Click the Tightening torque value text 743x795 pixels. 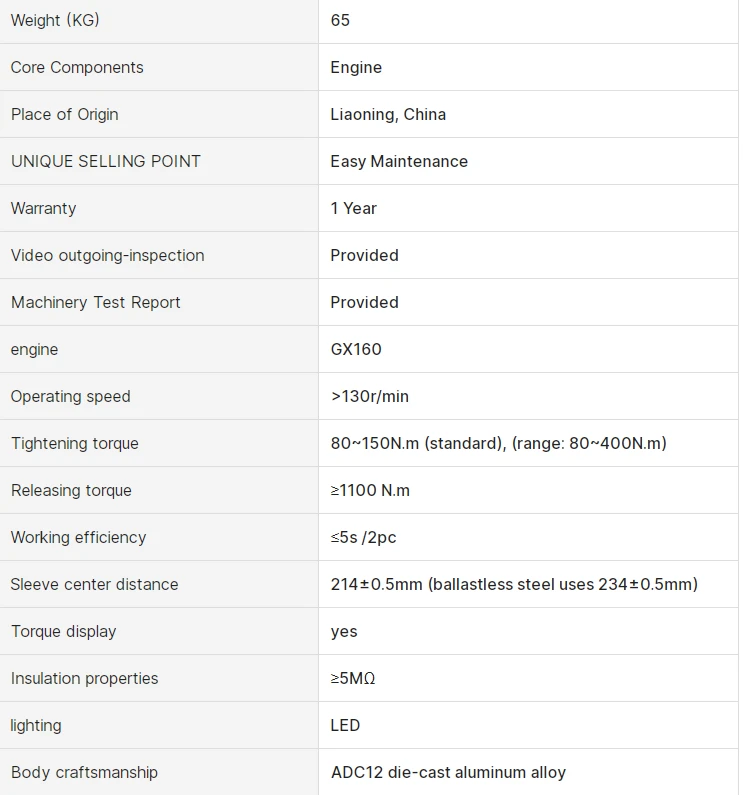pos(499,444)
